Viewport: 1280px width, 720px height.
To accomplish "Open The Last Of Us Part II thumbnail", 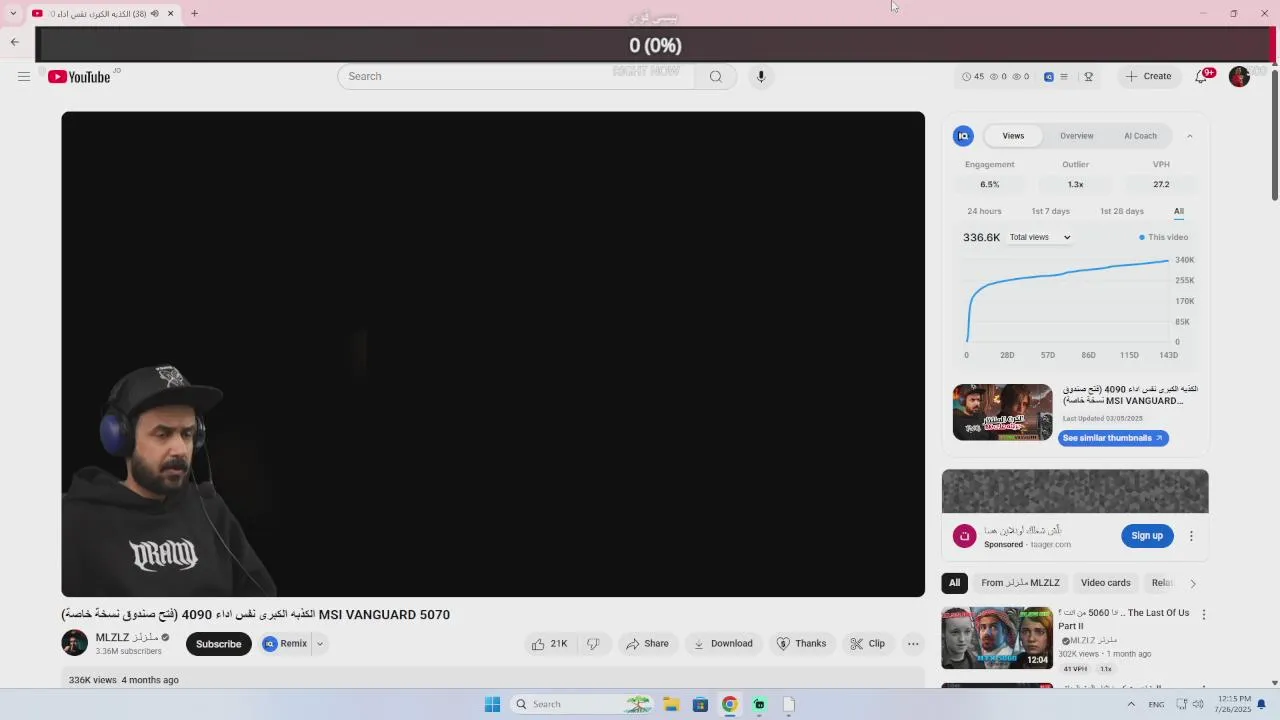I will pos(997,638).
